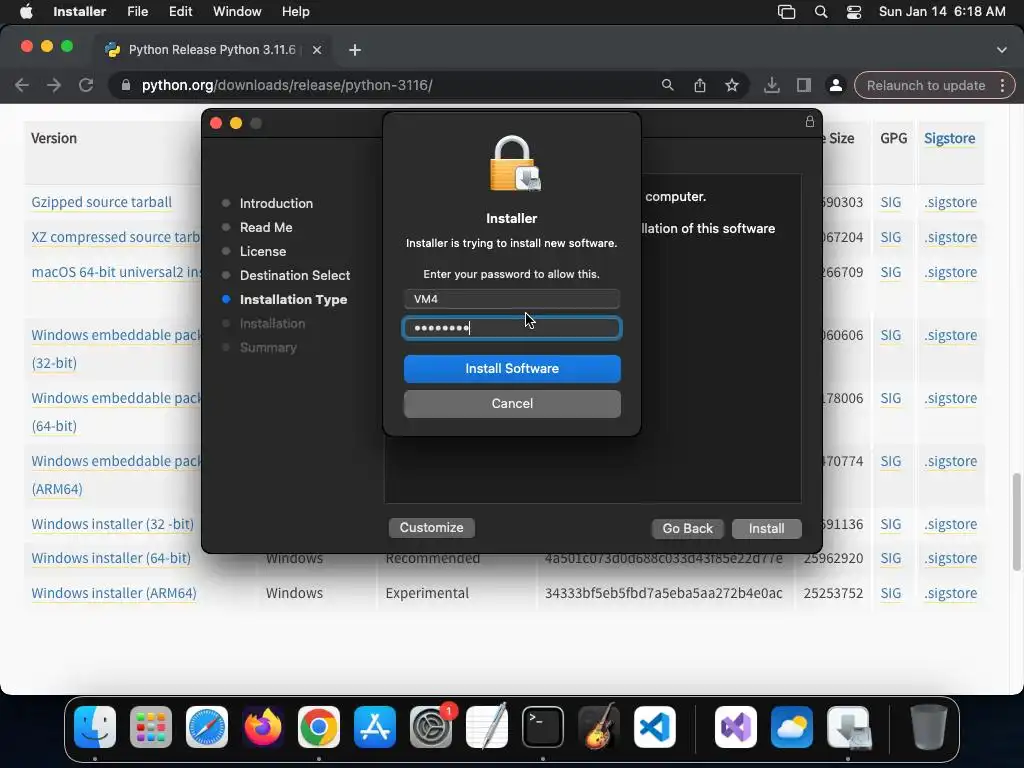Open the Sigstore column header link
The width and height of the screenshot is (1024, 768).
pyautogui.click(x=950, y=138)
